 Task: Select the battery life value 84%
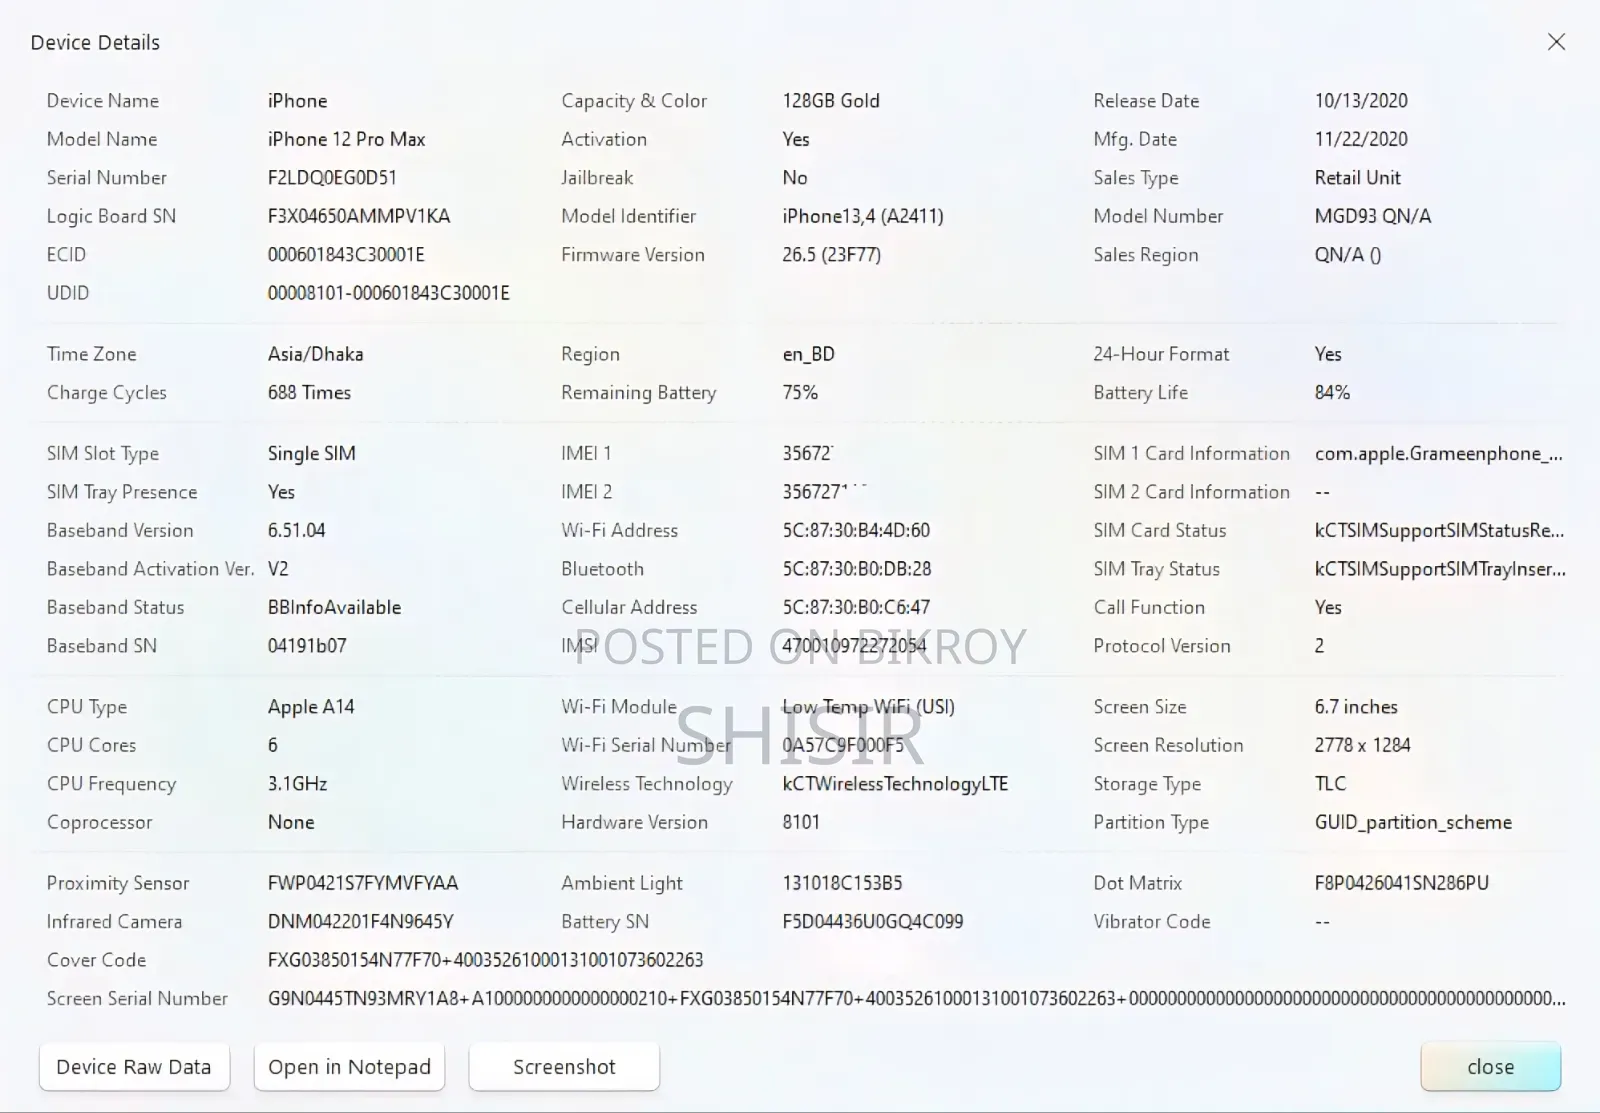[1332, 393]
